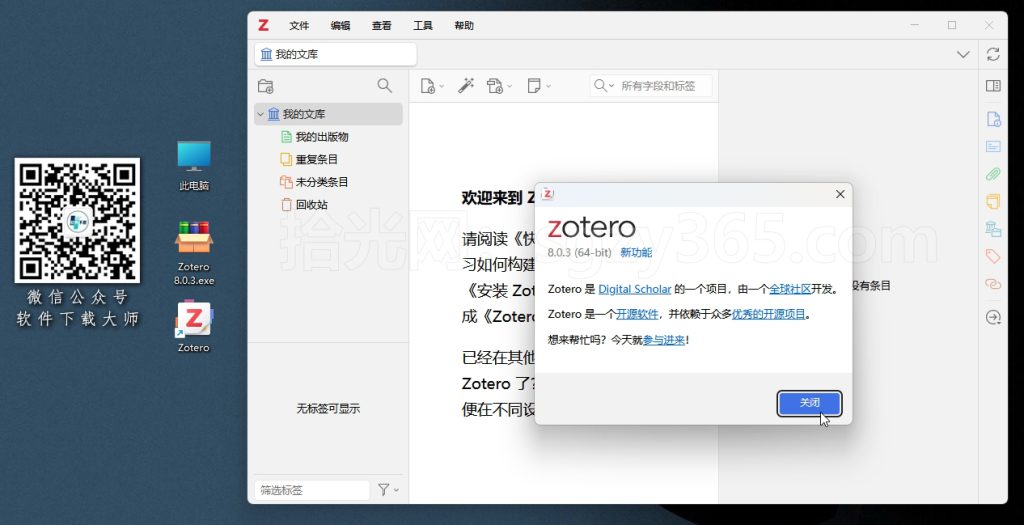Select the 此电脑 desktop icon
1024x525 pixels.
[x=194, y=167]
